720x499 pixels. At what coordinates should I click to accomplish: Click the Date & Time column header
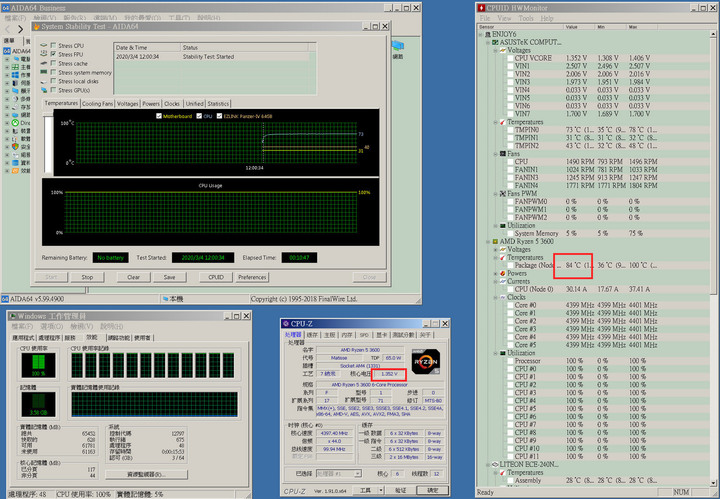(147, 47)
